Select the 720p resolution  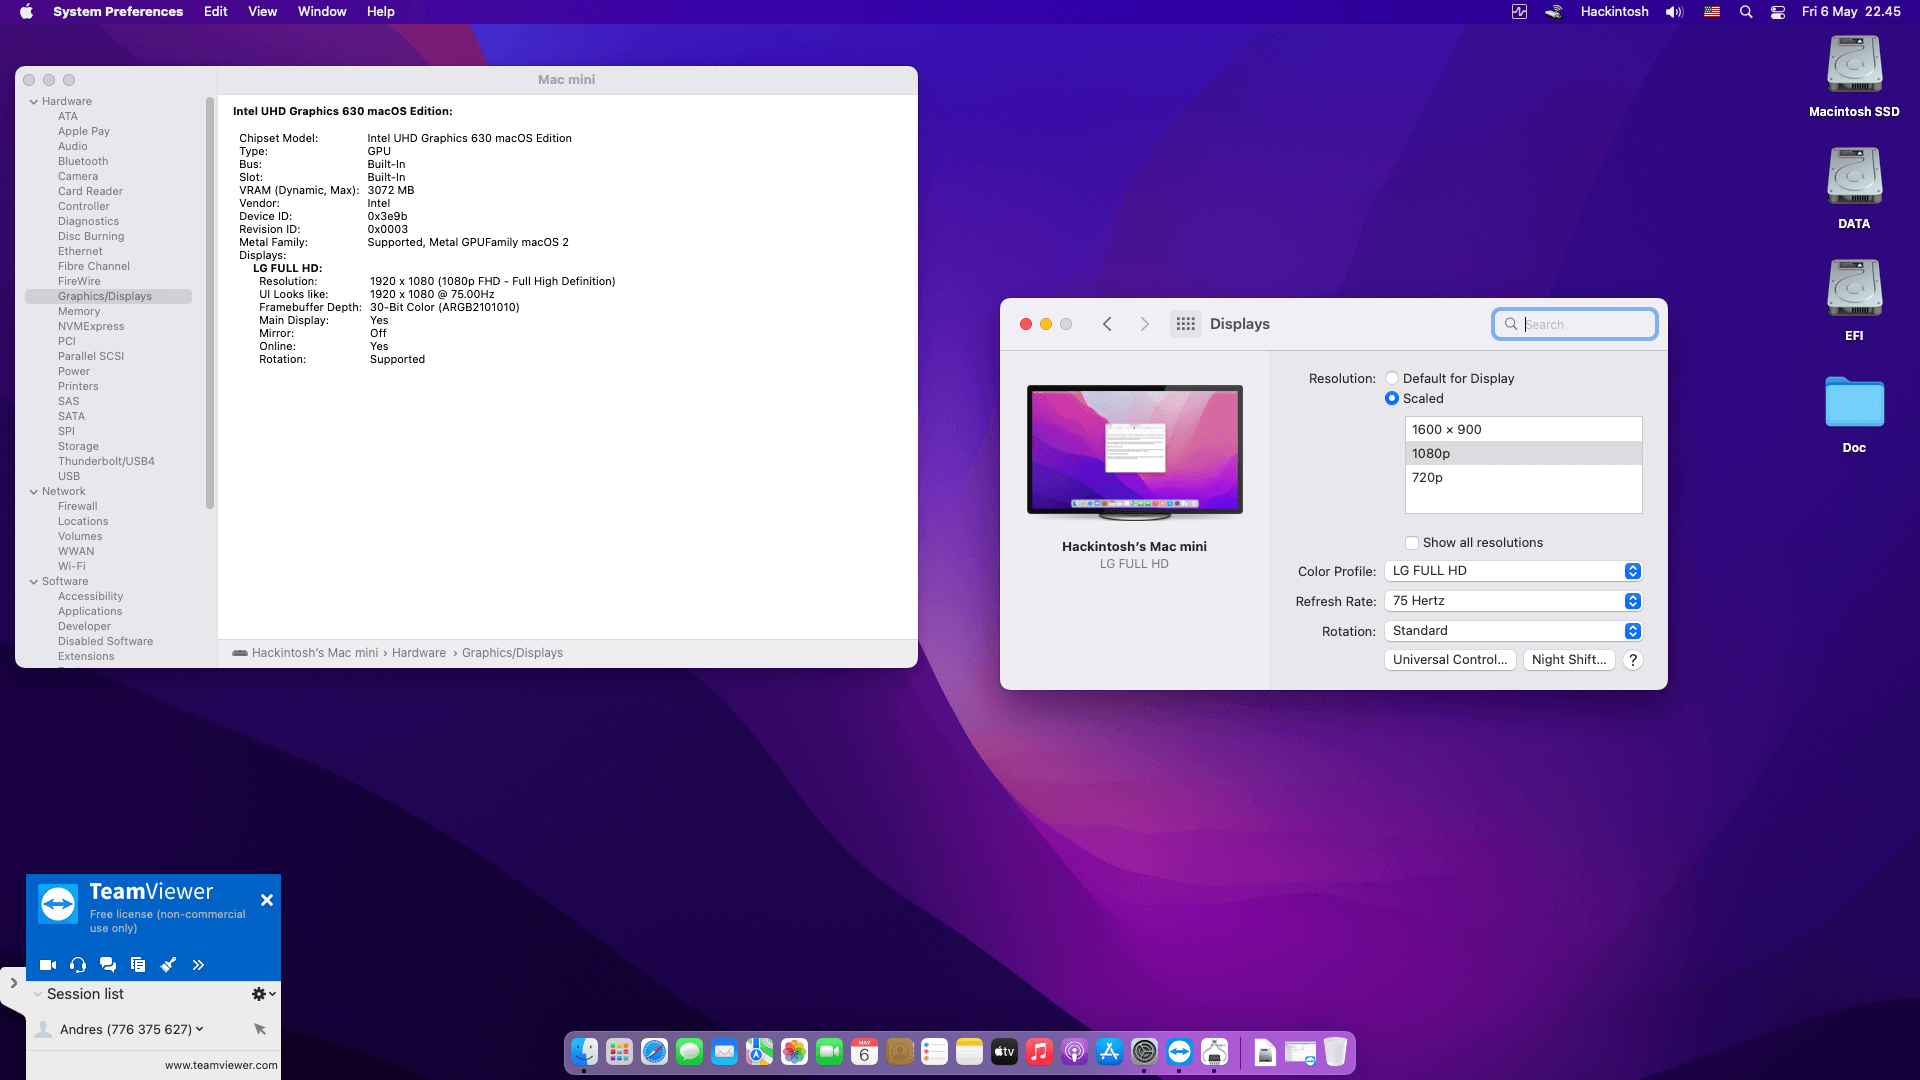pos(1523,478)
